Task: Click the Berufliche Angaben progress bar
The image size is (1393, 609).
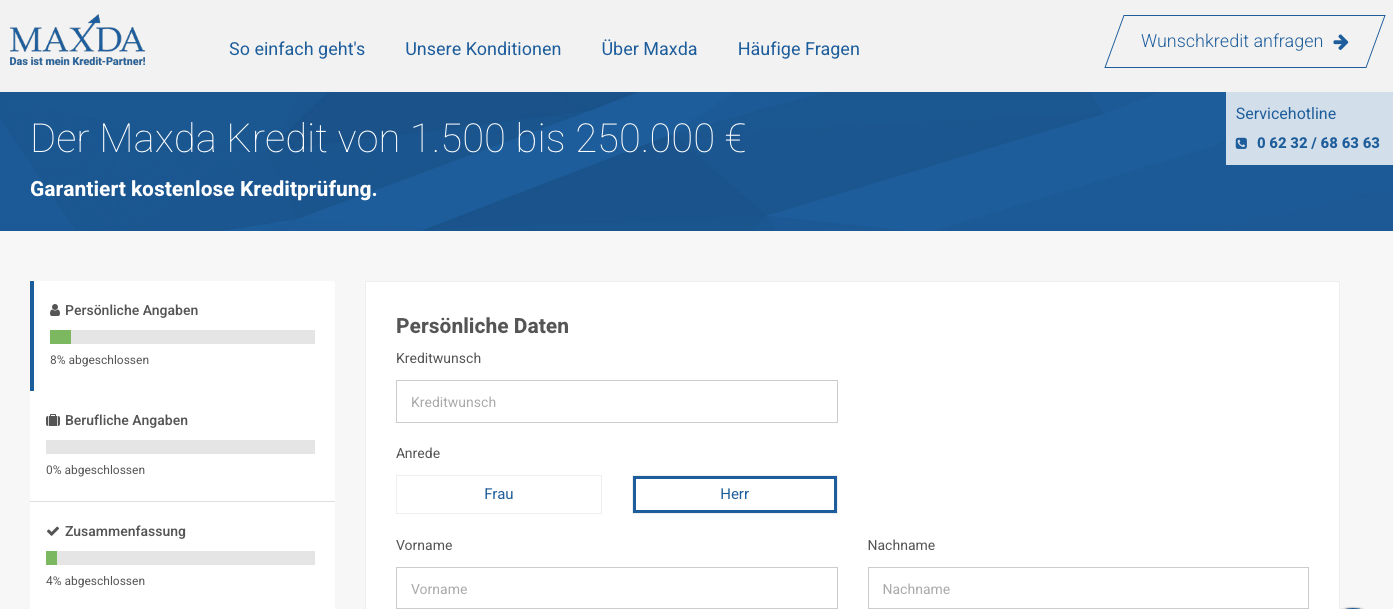Action: pyautogui.click(x=180, y=447)
